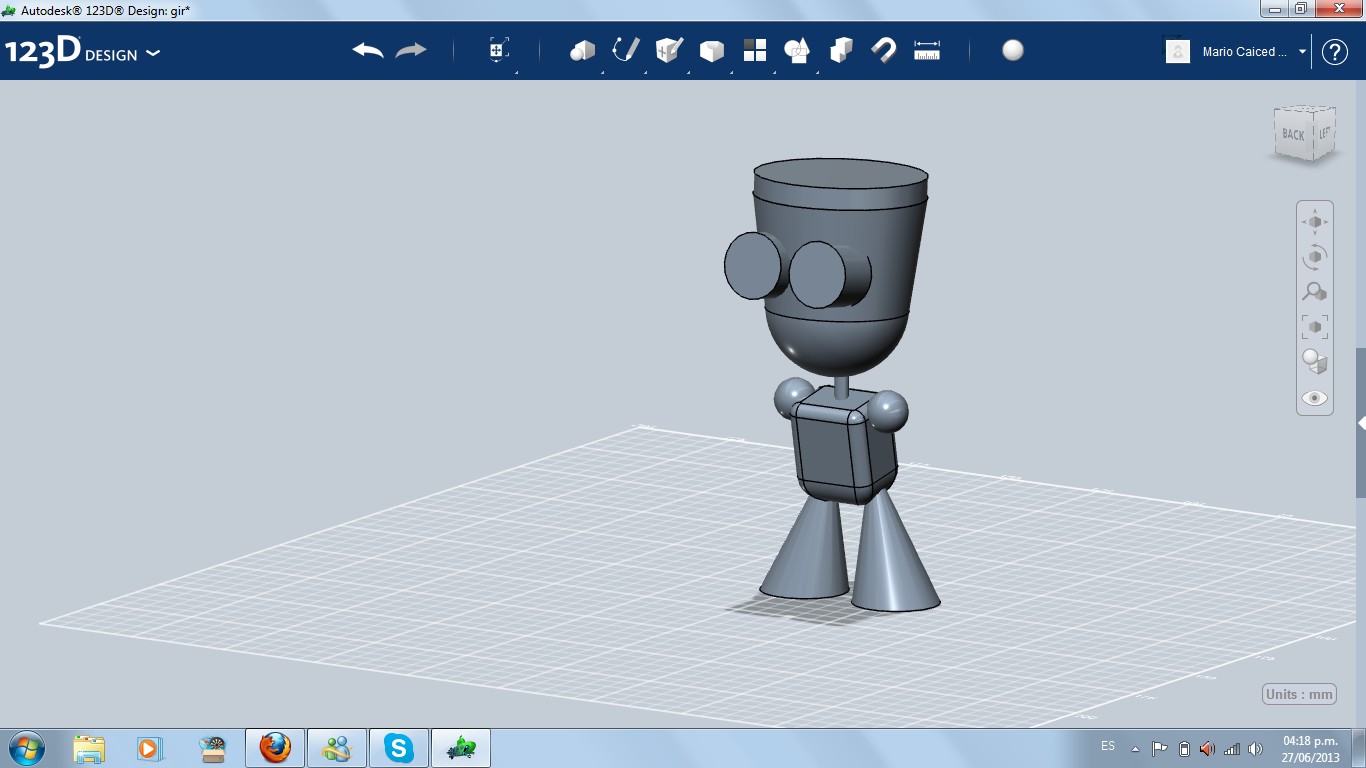Switch to Firefox in the taskbar
The height and width of the screenshot is (768, 1366).
(275, 748)
